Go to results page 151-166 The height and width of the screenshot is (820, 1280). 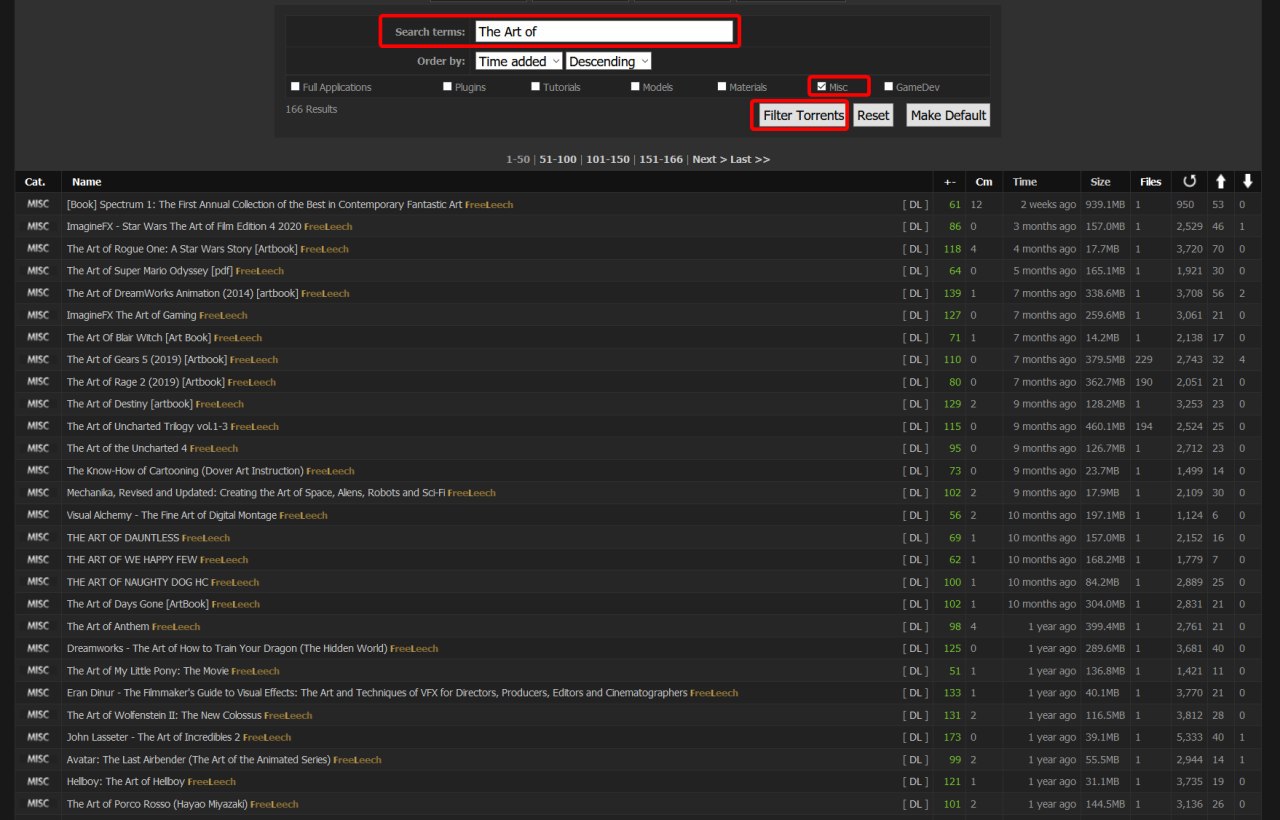click(x=661, y=159)
